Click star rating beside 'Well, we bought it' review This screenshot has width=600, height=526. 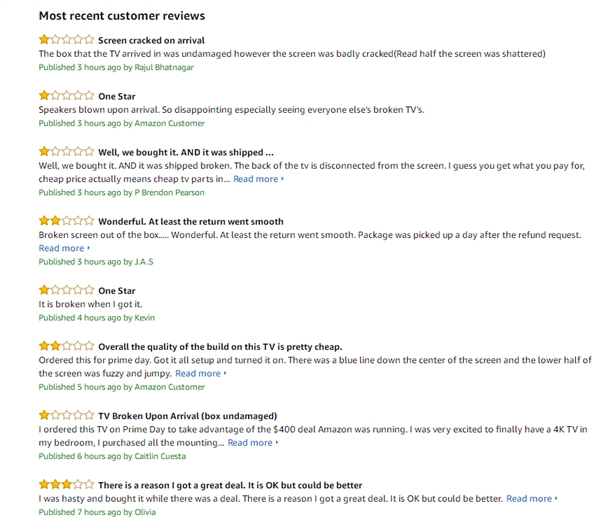tap(66, 152)
